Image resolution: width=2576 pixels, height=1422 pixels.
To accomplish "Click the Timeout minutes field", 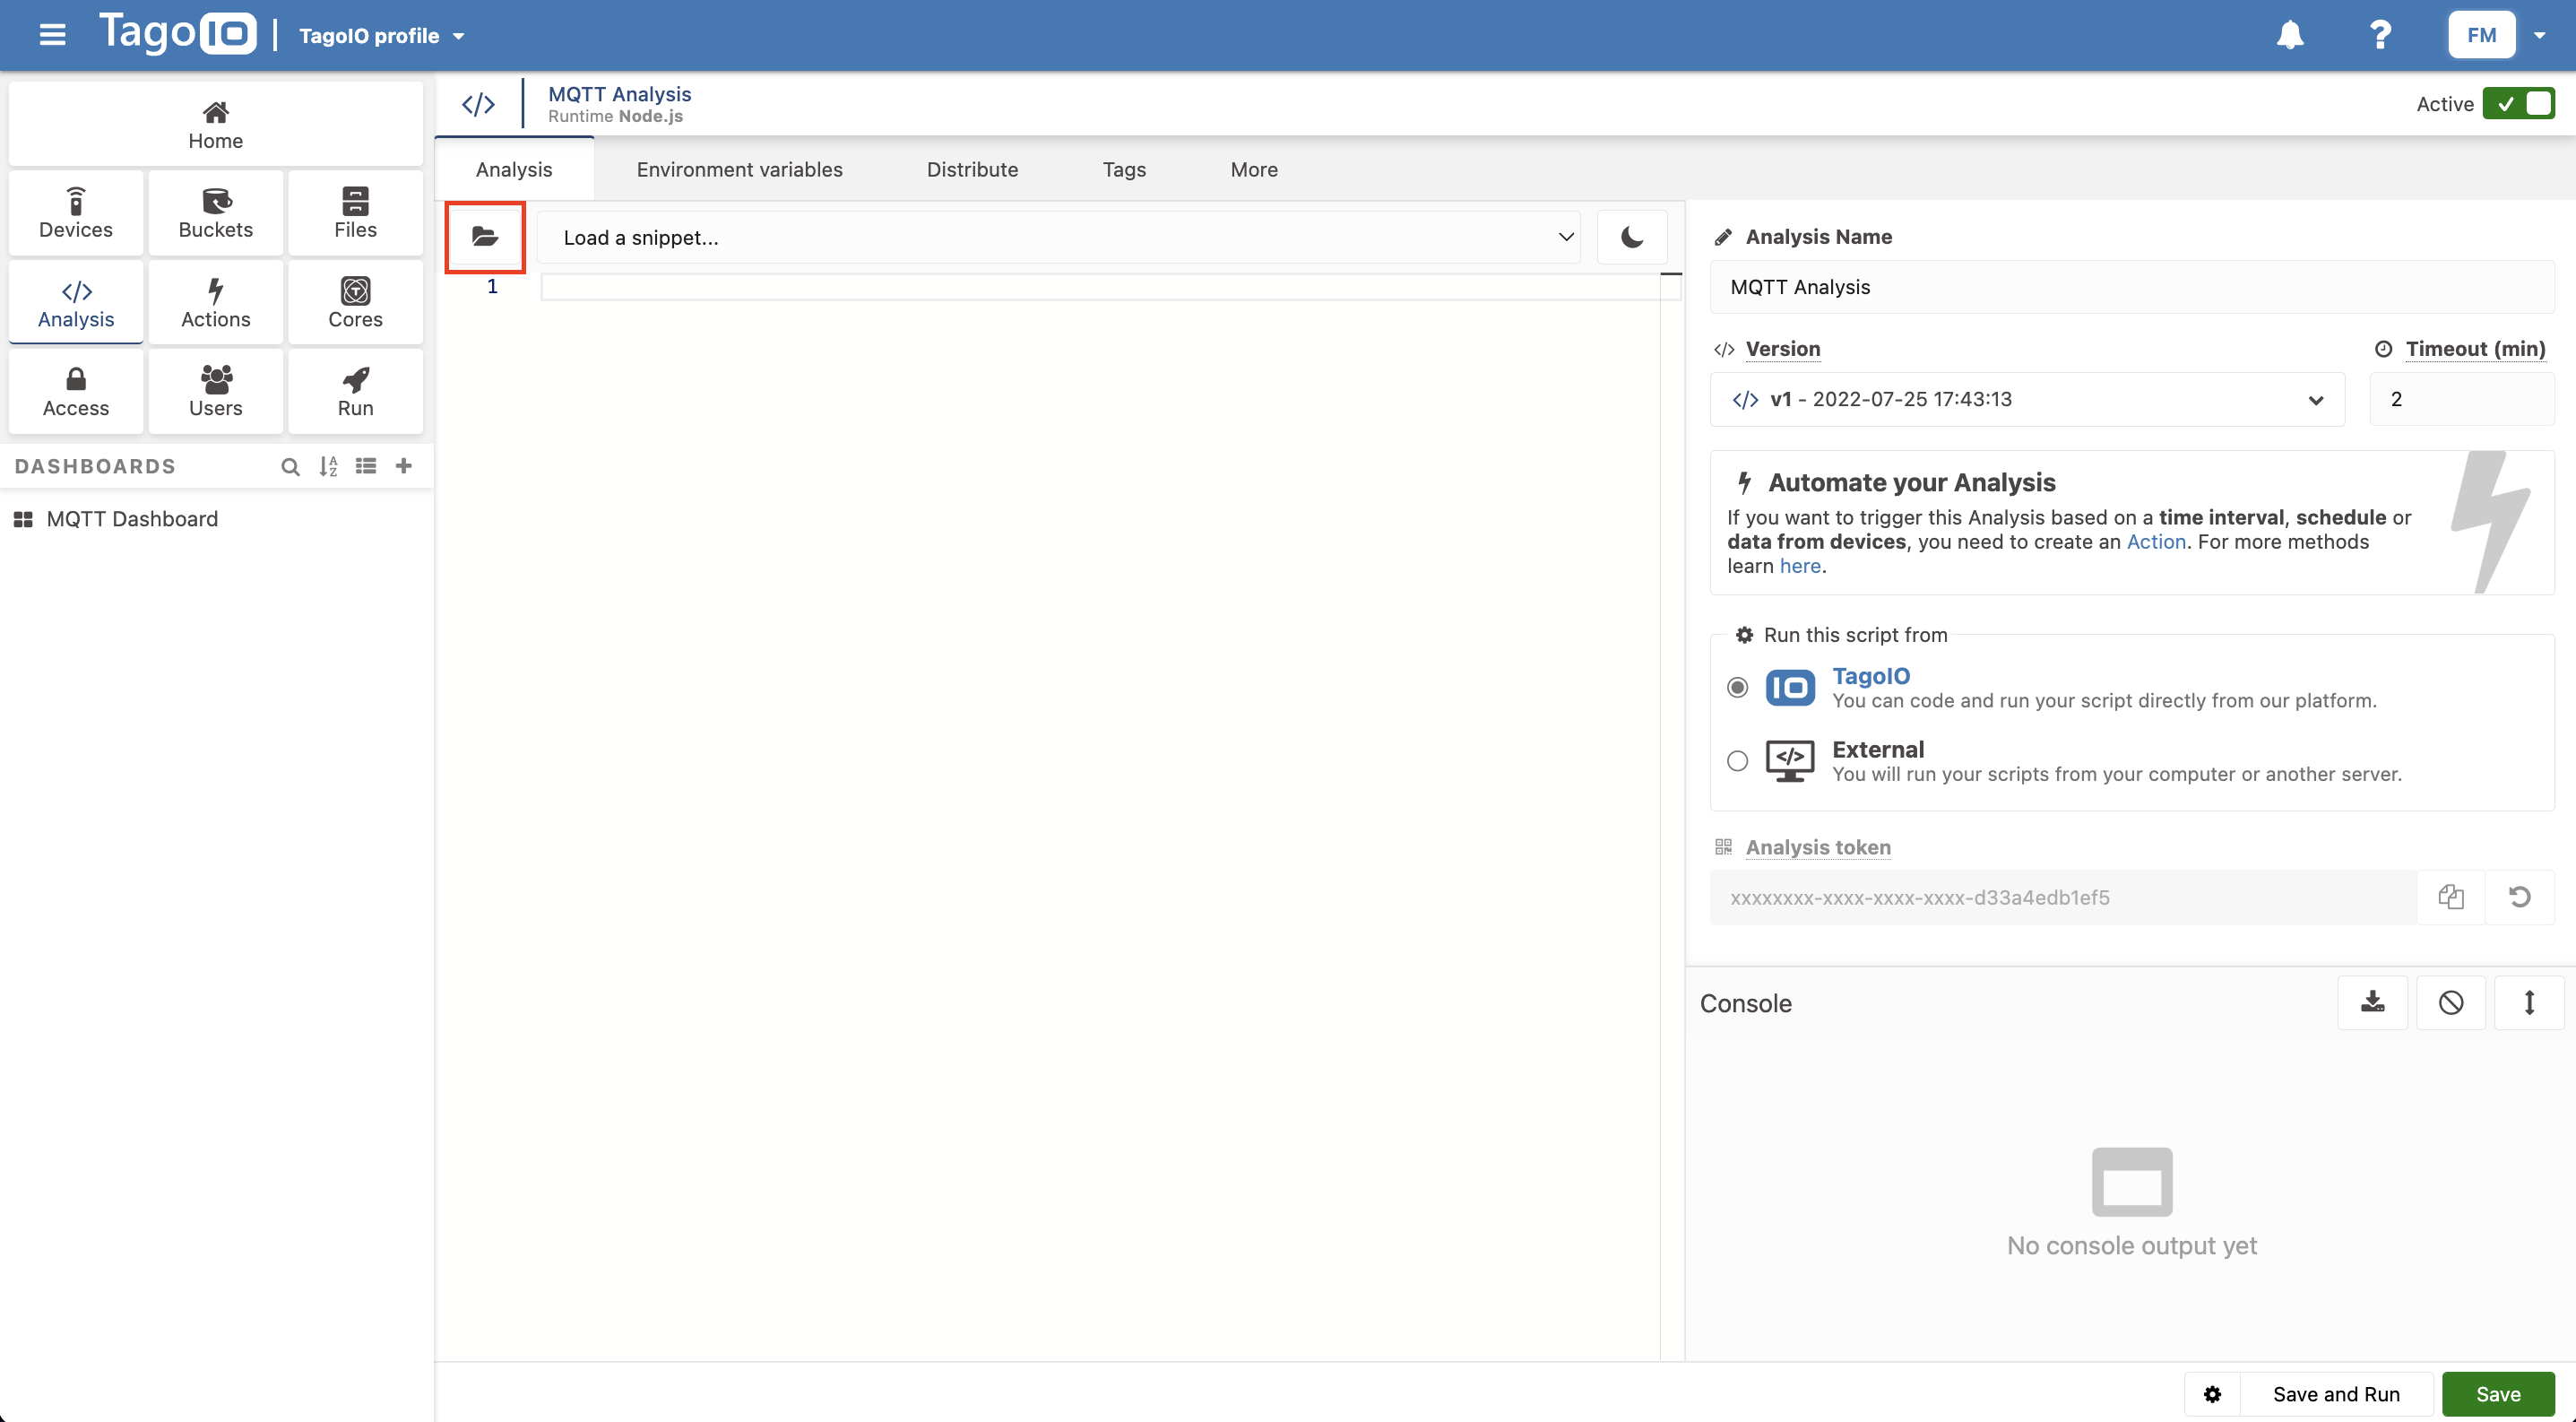I will point(2462,399).
